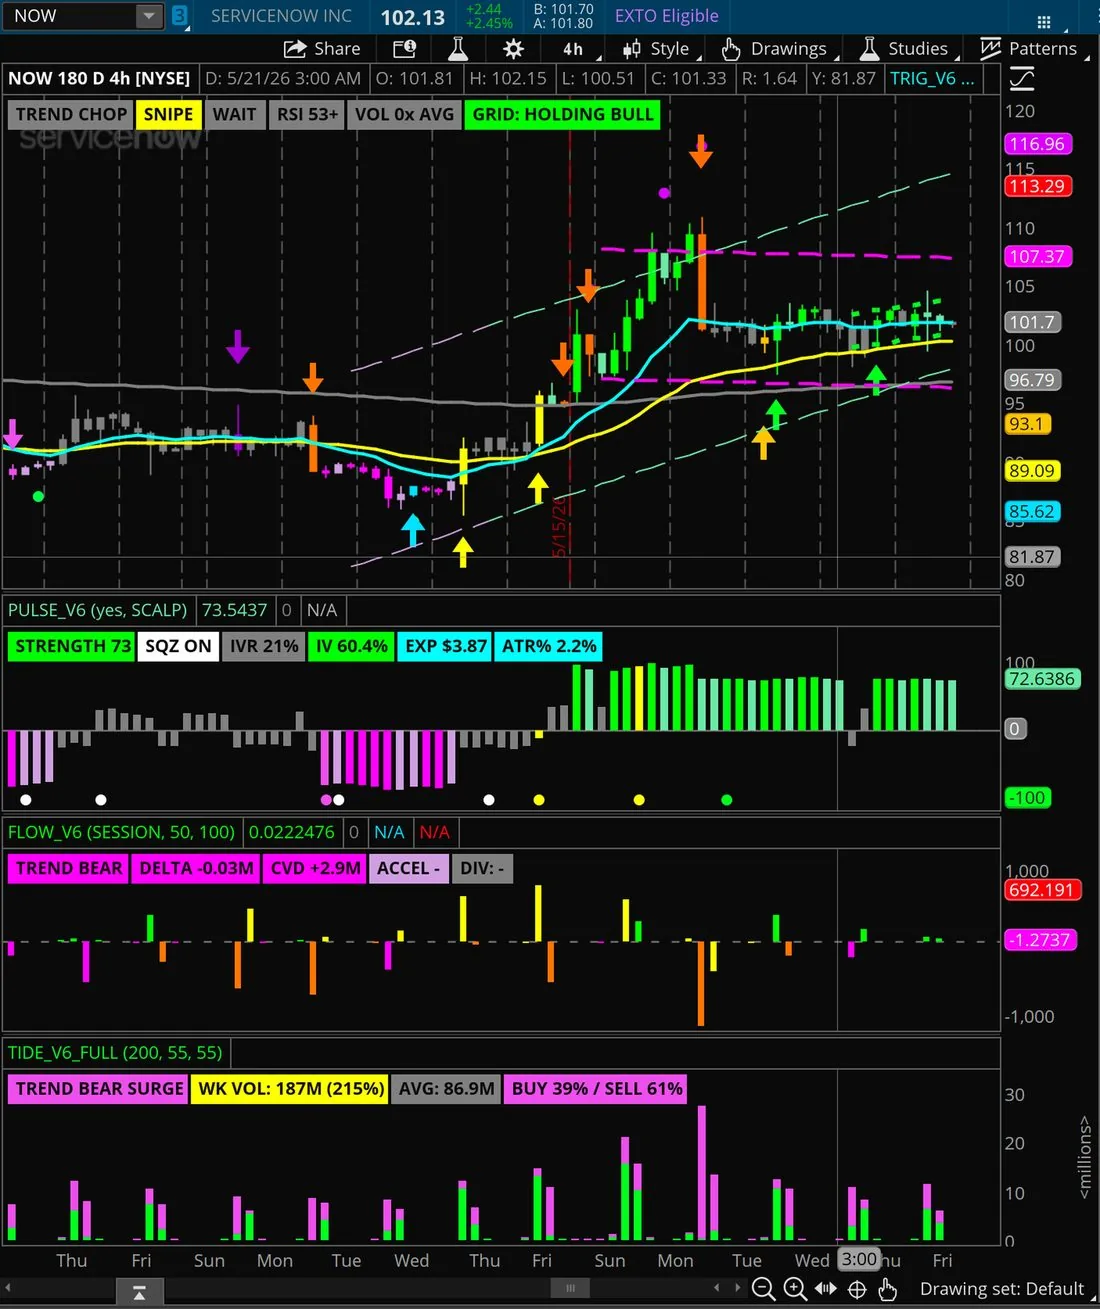Open the Studies menu
Viewport: 1100px width, 1309px height.
pos(904,48)
